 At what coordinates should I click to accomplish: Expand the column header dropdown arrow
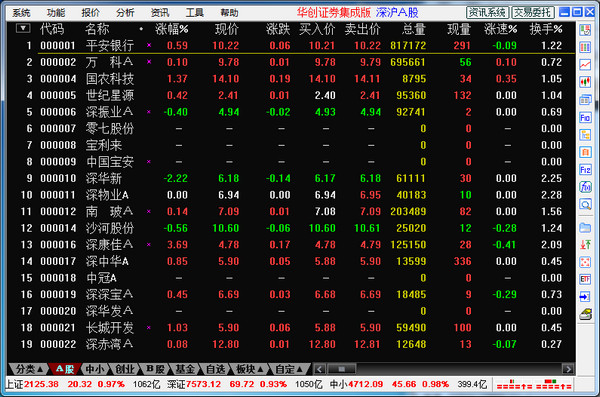23,28
